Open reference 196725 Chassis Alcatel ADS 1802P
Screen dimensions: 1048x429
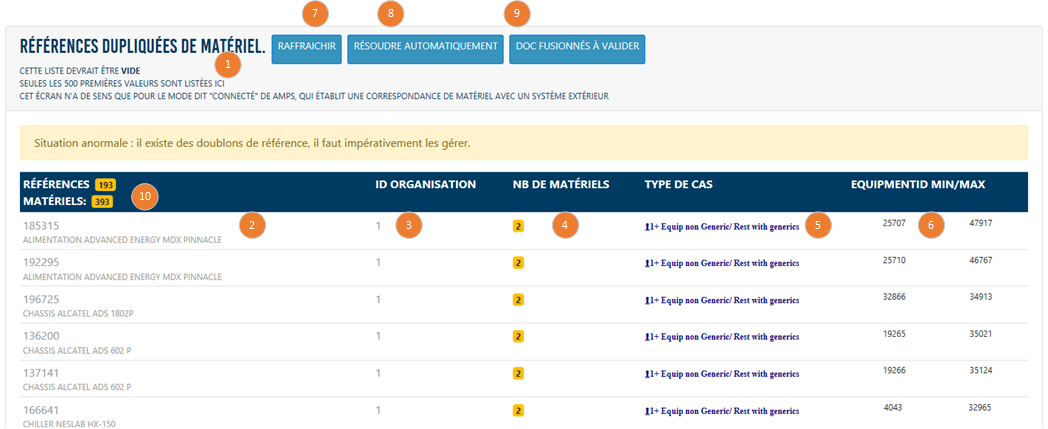41,299
